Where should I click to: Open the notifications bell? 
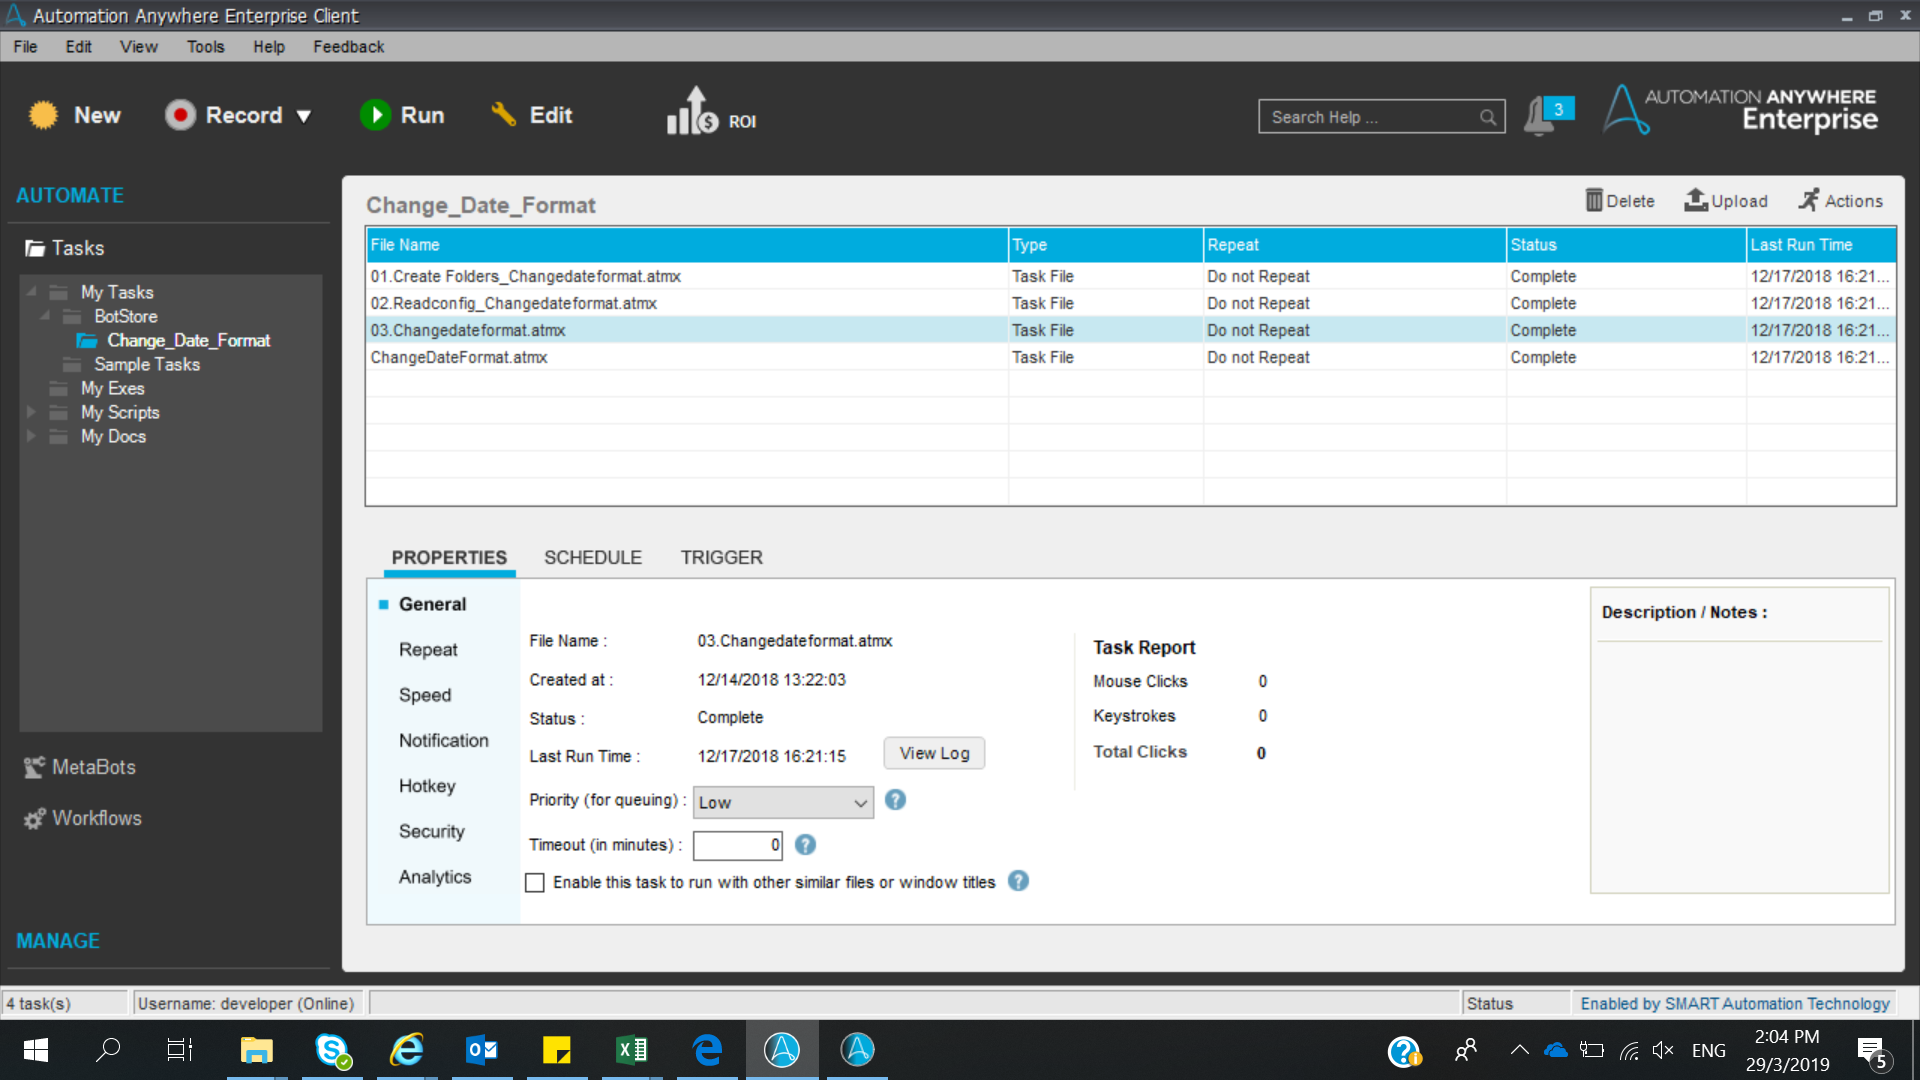1540,116
